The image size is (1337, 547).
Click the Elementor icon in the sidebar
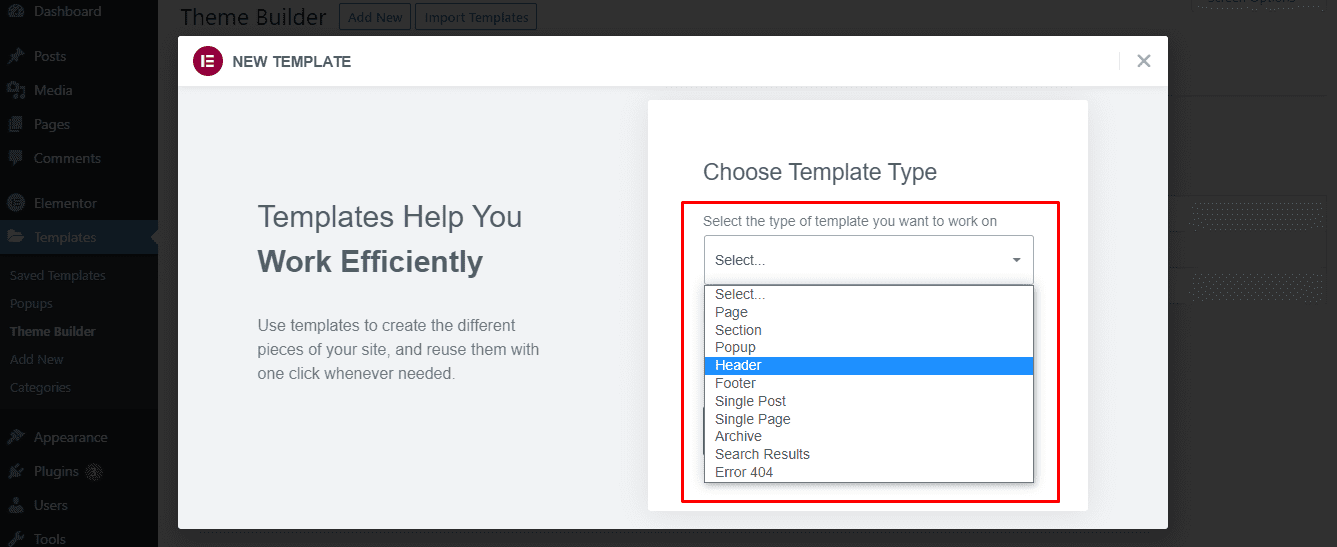click(16, 203)
